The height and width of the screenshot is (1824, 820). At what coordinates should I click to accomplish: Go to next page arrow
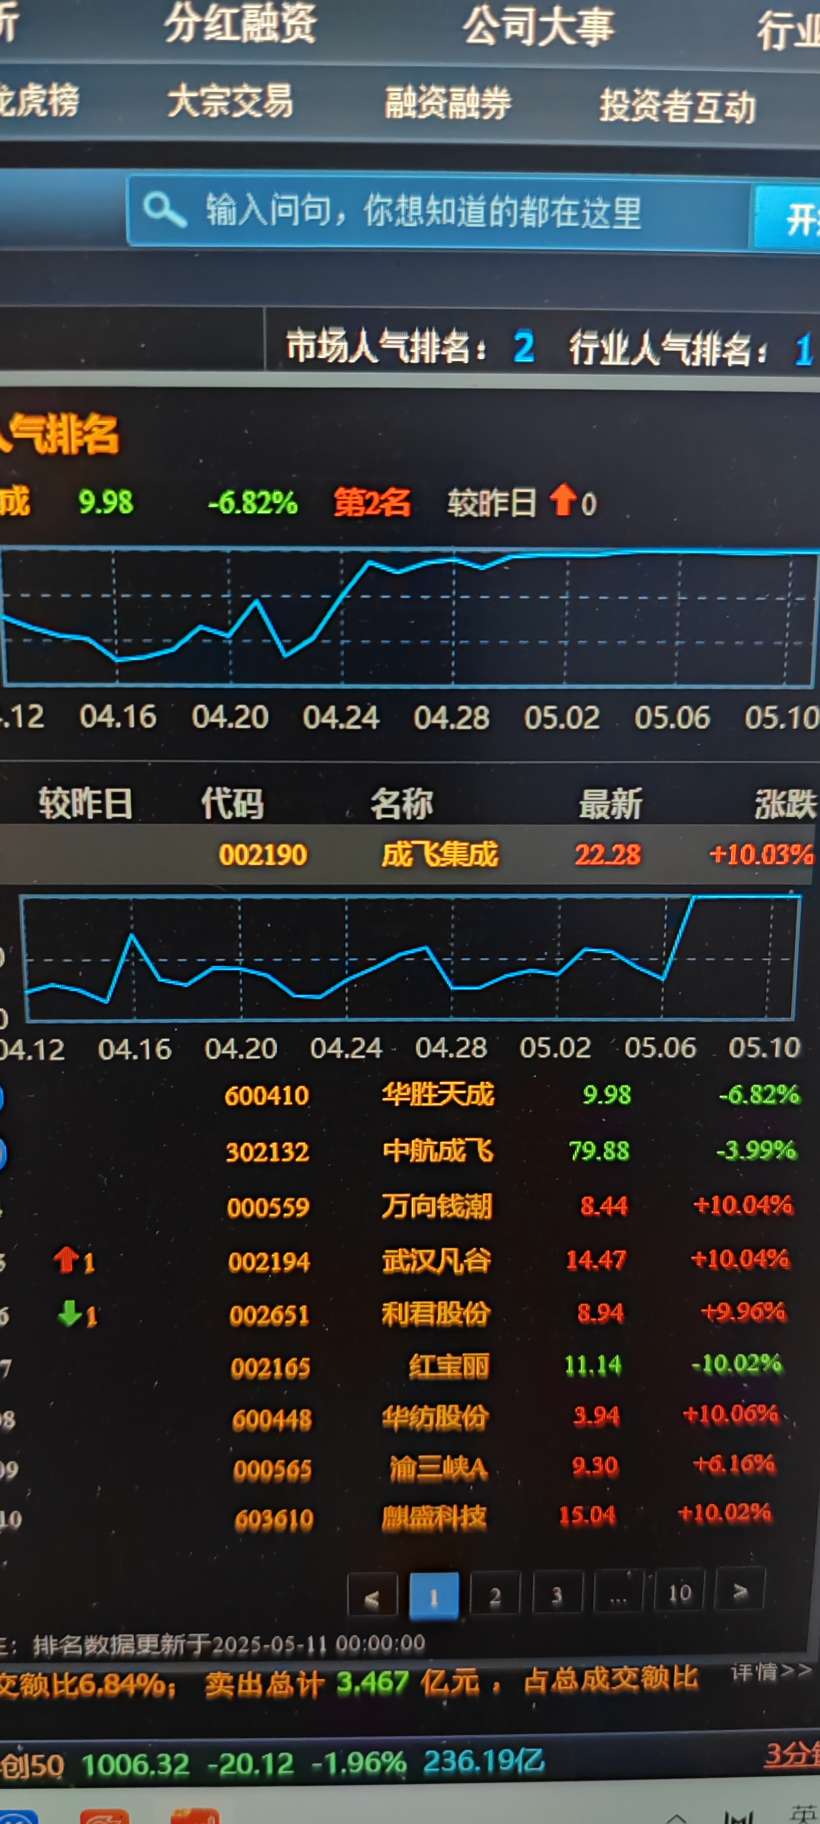coord(740,1590)
